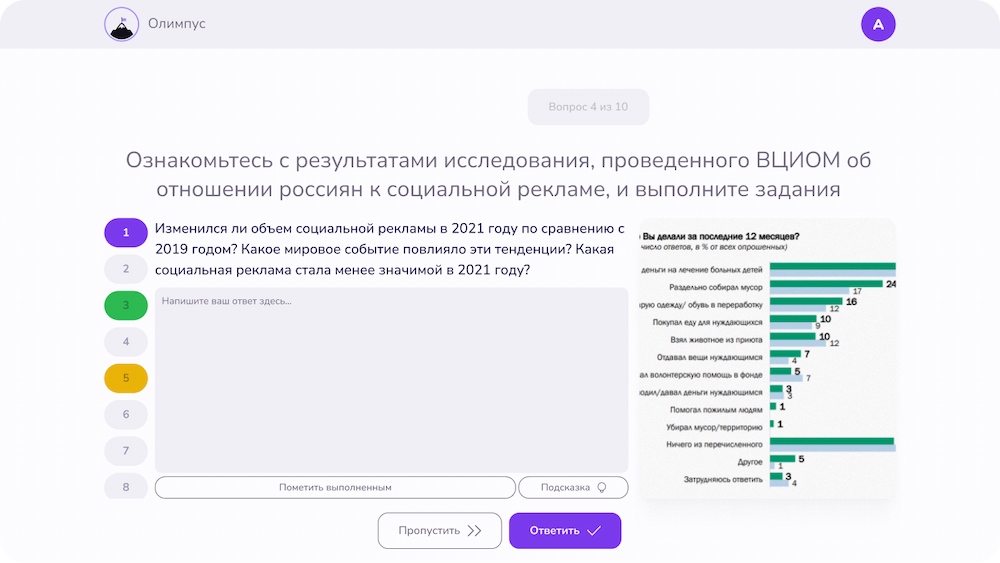Click the chart title Вы делали за последние 12 месяцев
Viewport: 1000px width, 563px height.
[721, 237]
